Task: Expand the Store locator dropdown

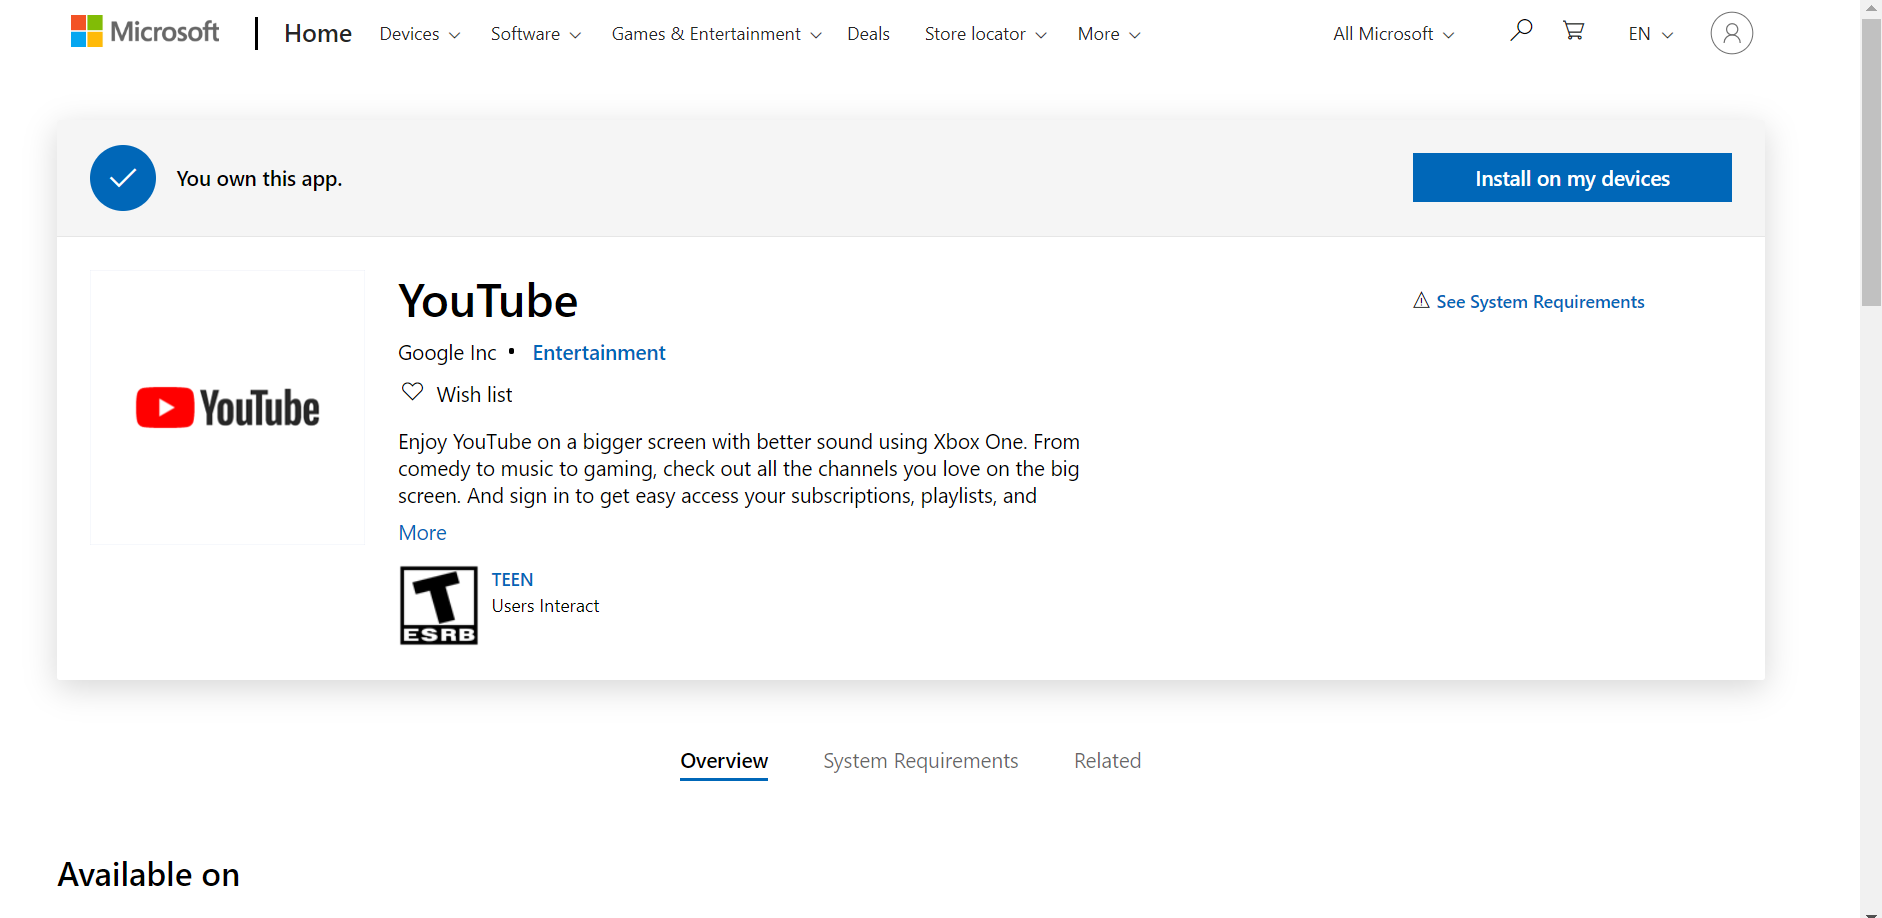Action: [985, 34]
